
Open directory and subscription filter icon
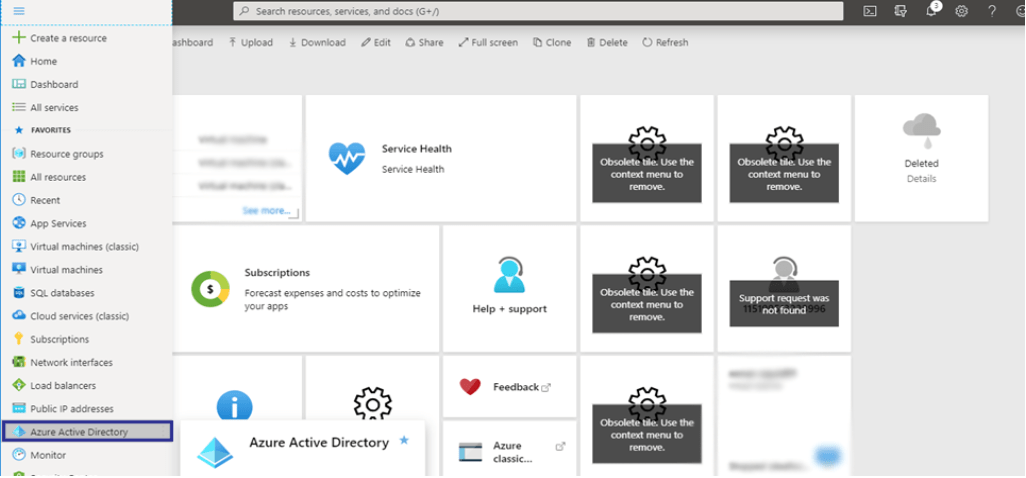click(901, 11)
